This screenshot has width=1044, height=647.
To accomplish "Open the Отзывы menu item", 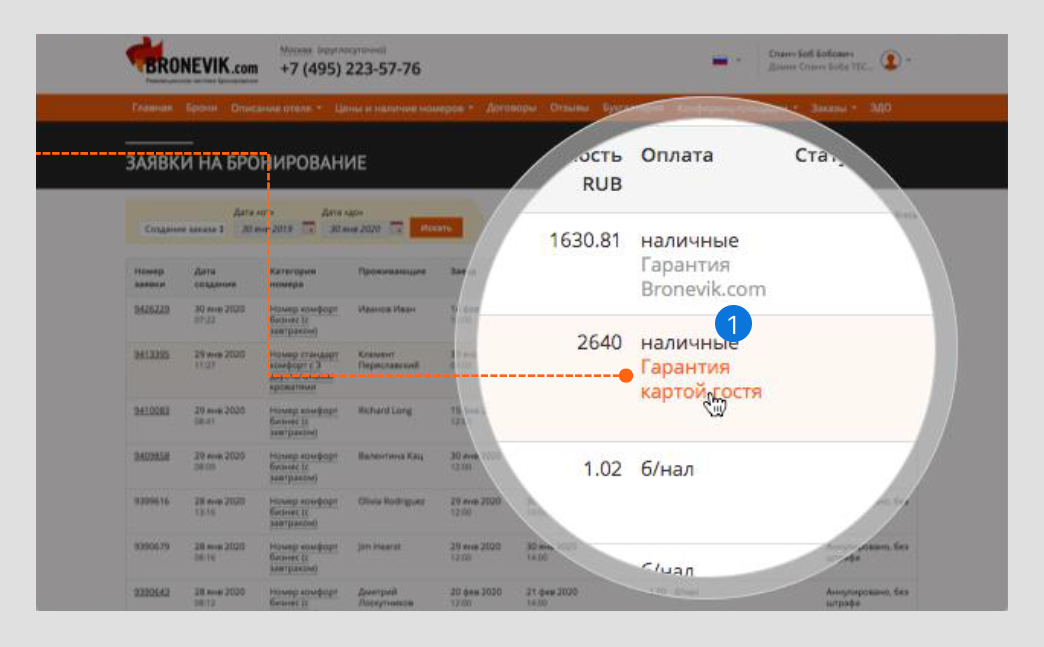I will pos(569,107).
